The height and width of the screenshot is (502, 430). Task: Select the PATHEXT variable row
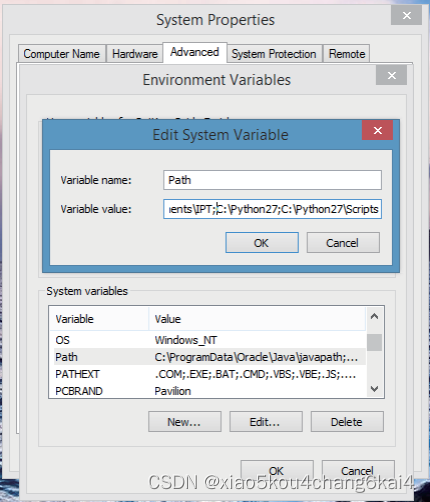click(207, 374)
